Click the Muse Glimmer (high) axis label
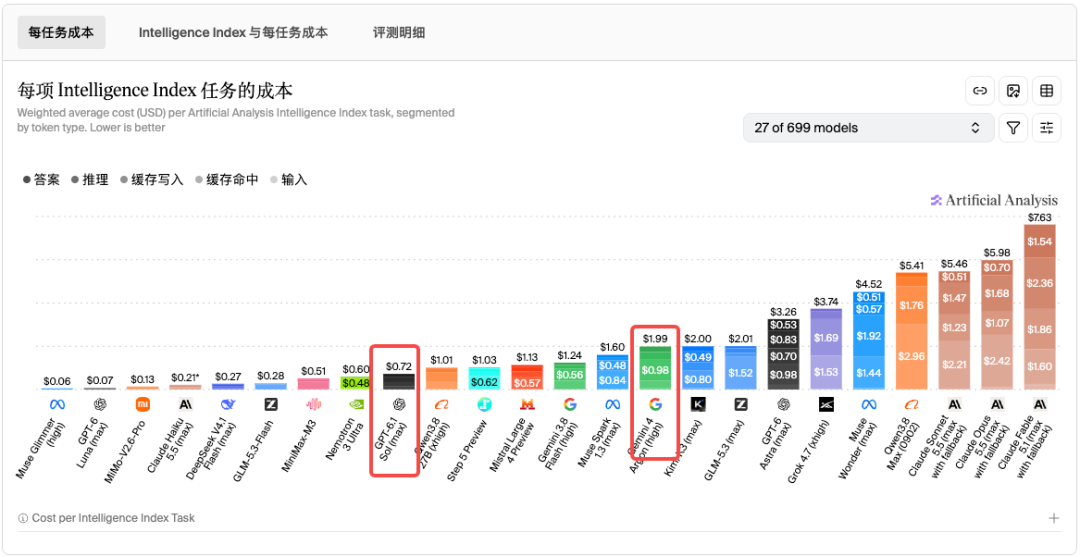This screenshot has width=1080, height=557. pyautogui.click(x=41, y=449)
